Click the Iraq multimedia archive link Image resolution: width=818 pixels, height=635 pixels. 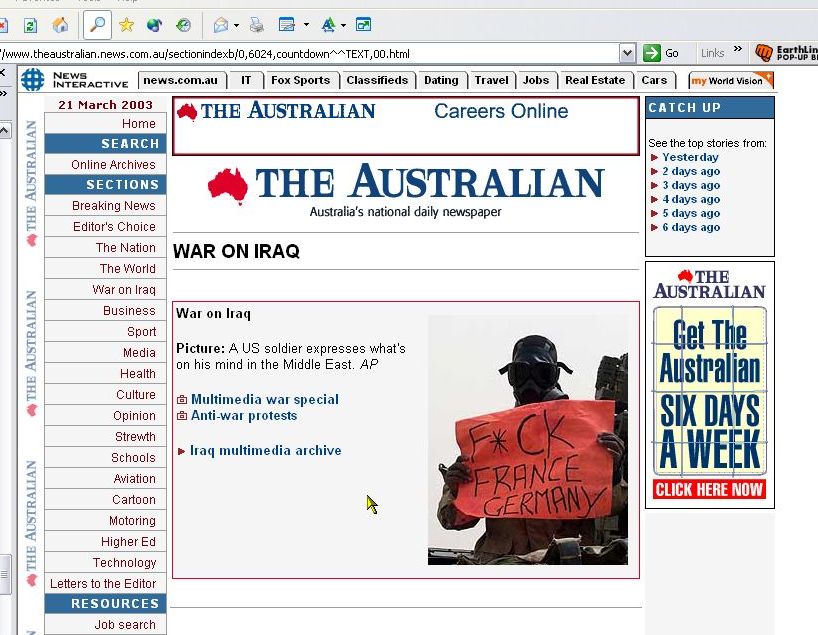(265, 450)
